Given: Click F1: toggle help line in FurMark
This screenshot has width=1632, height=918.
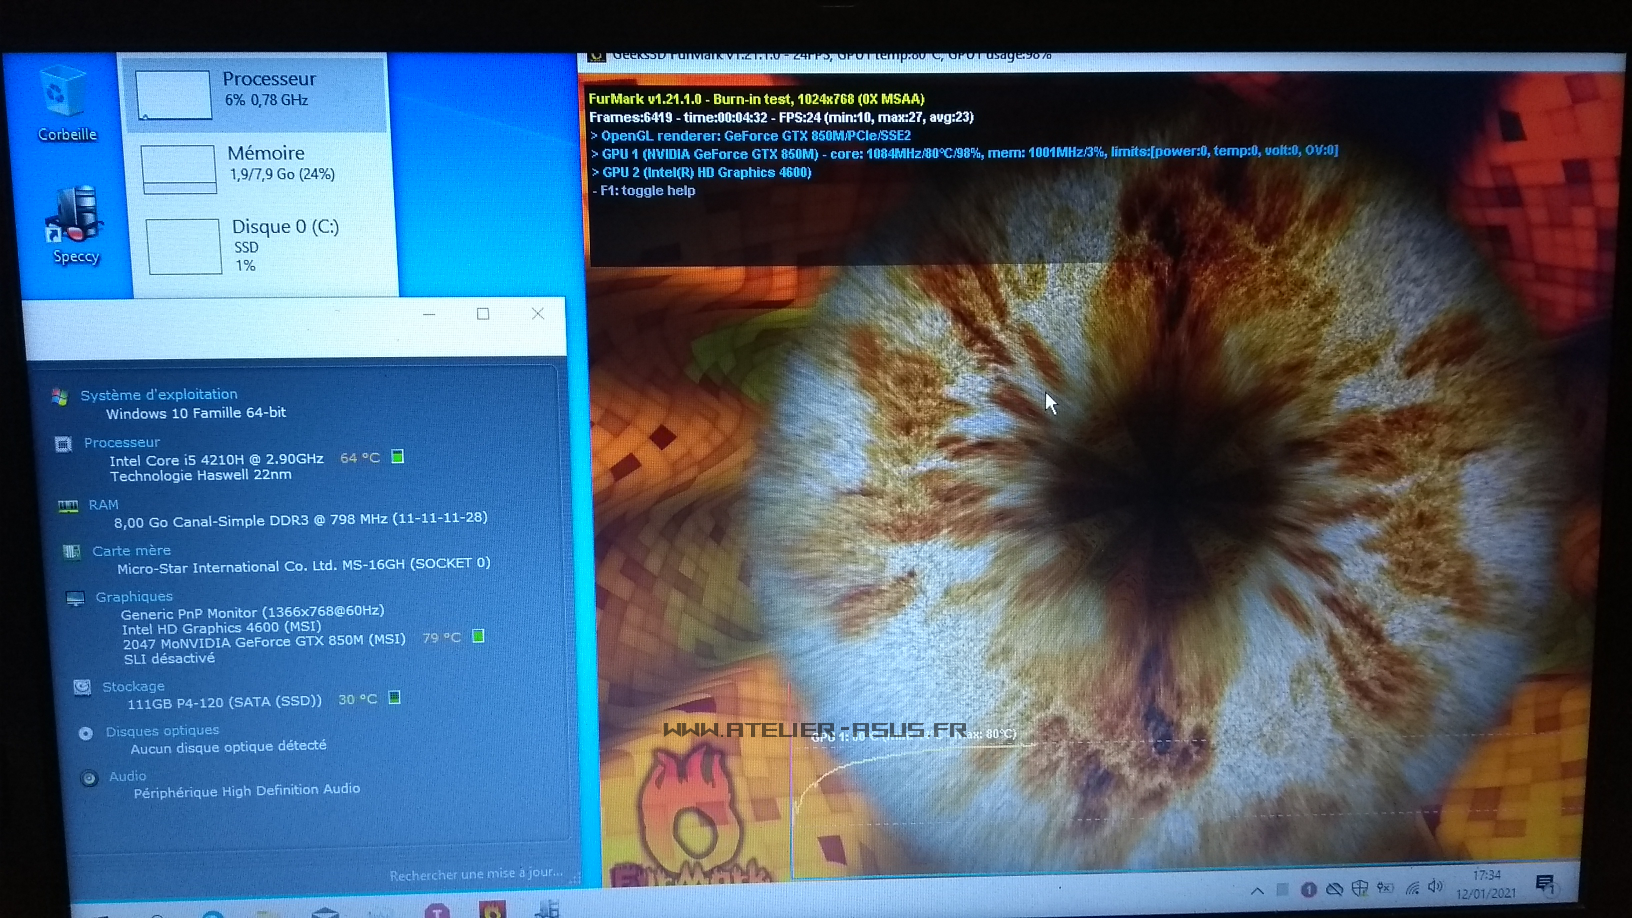Looking at the screenshot, I should coord(643,190).
